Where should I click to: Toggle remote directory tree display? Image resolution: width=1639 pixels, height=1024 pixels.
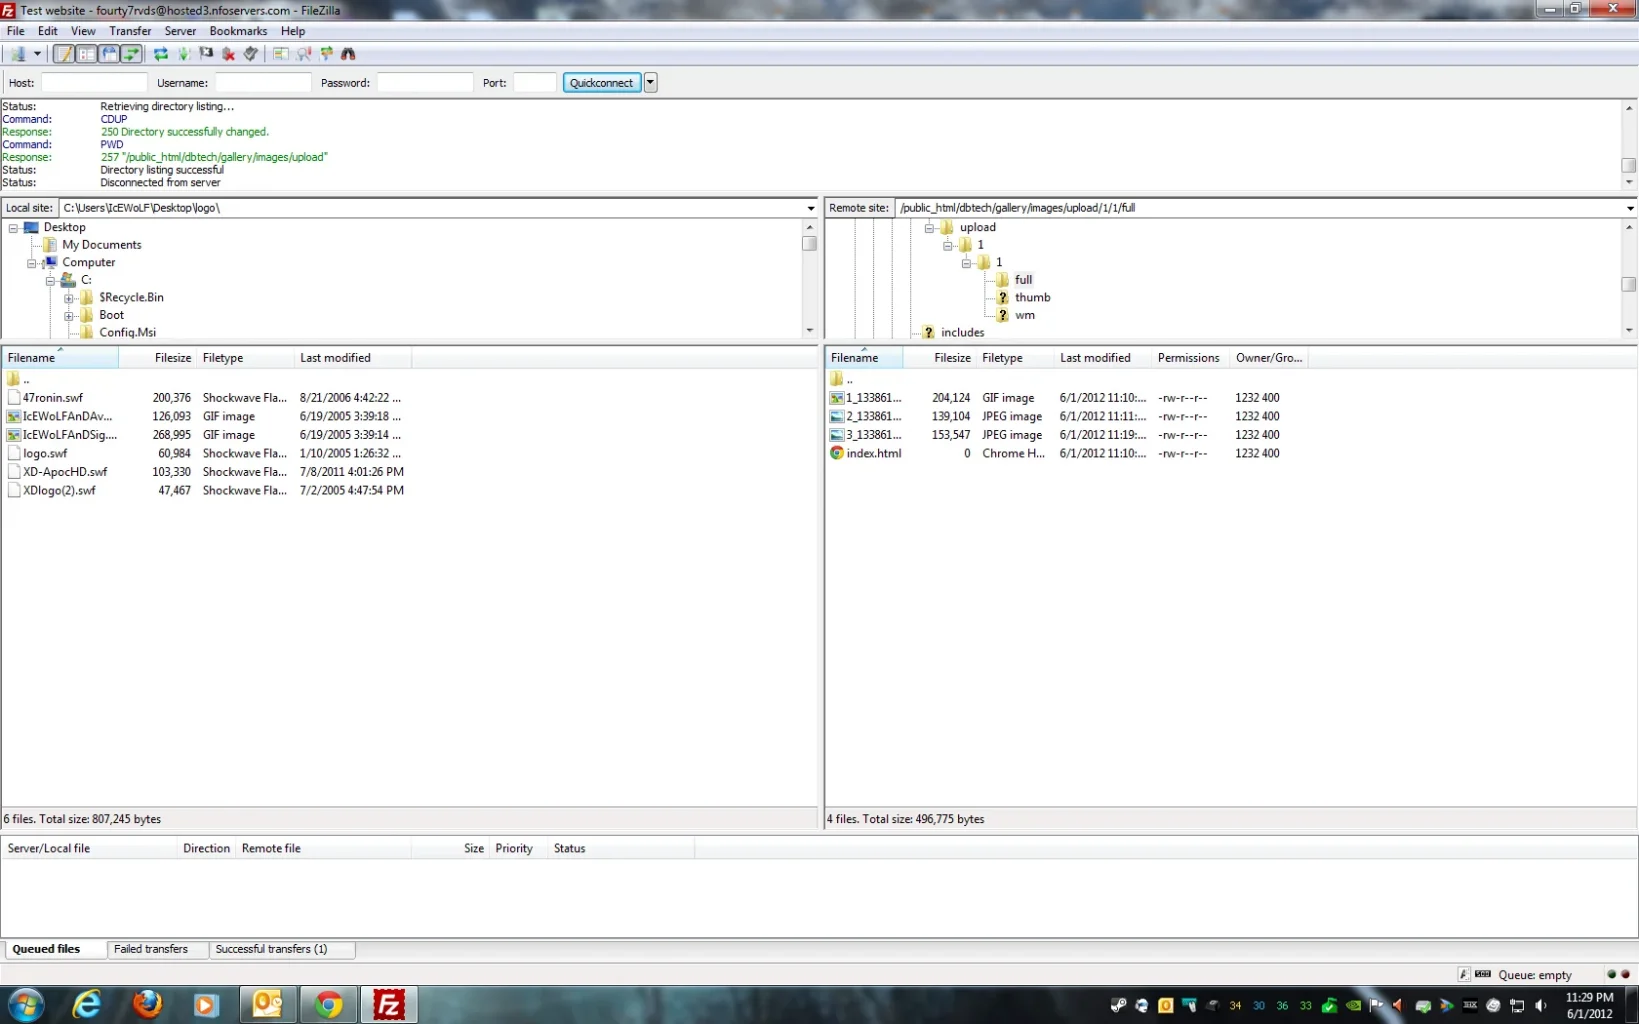click(x=109, y=54)
